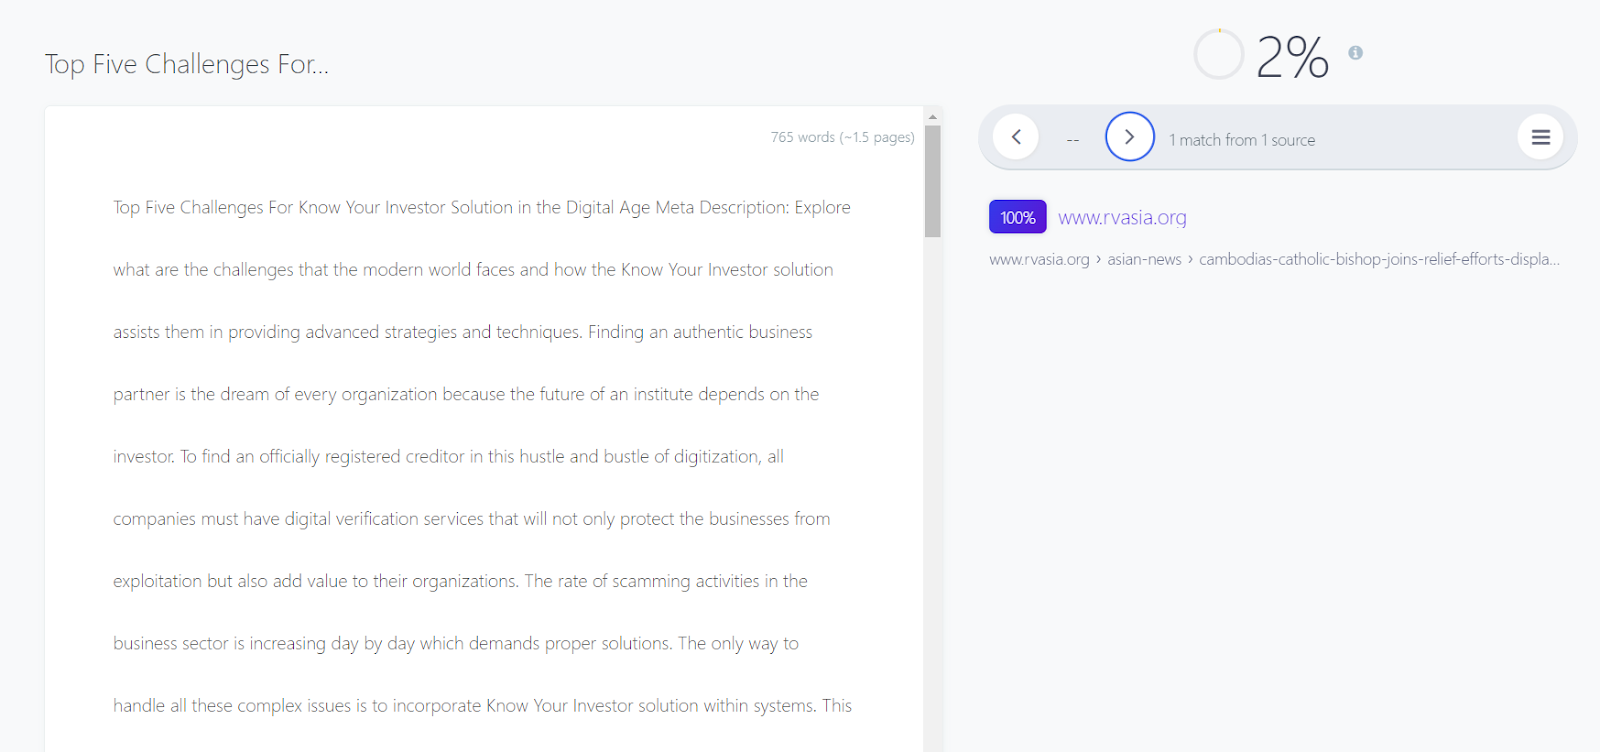The height and width of the screenshot is (752, 1600).
Task: Click the scrollbar up arrow
Action: [933, 117]
